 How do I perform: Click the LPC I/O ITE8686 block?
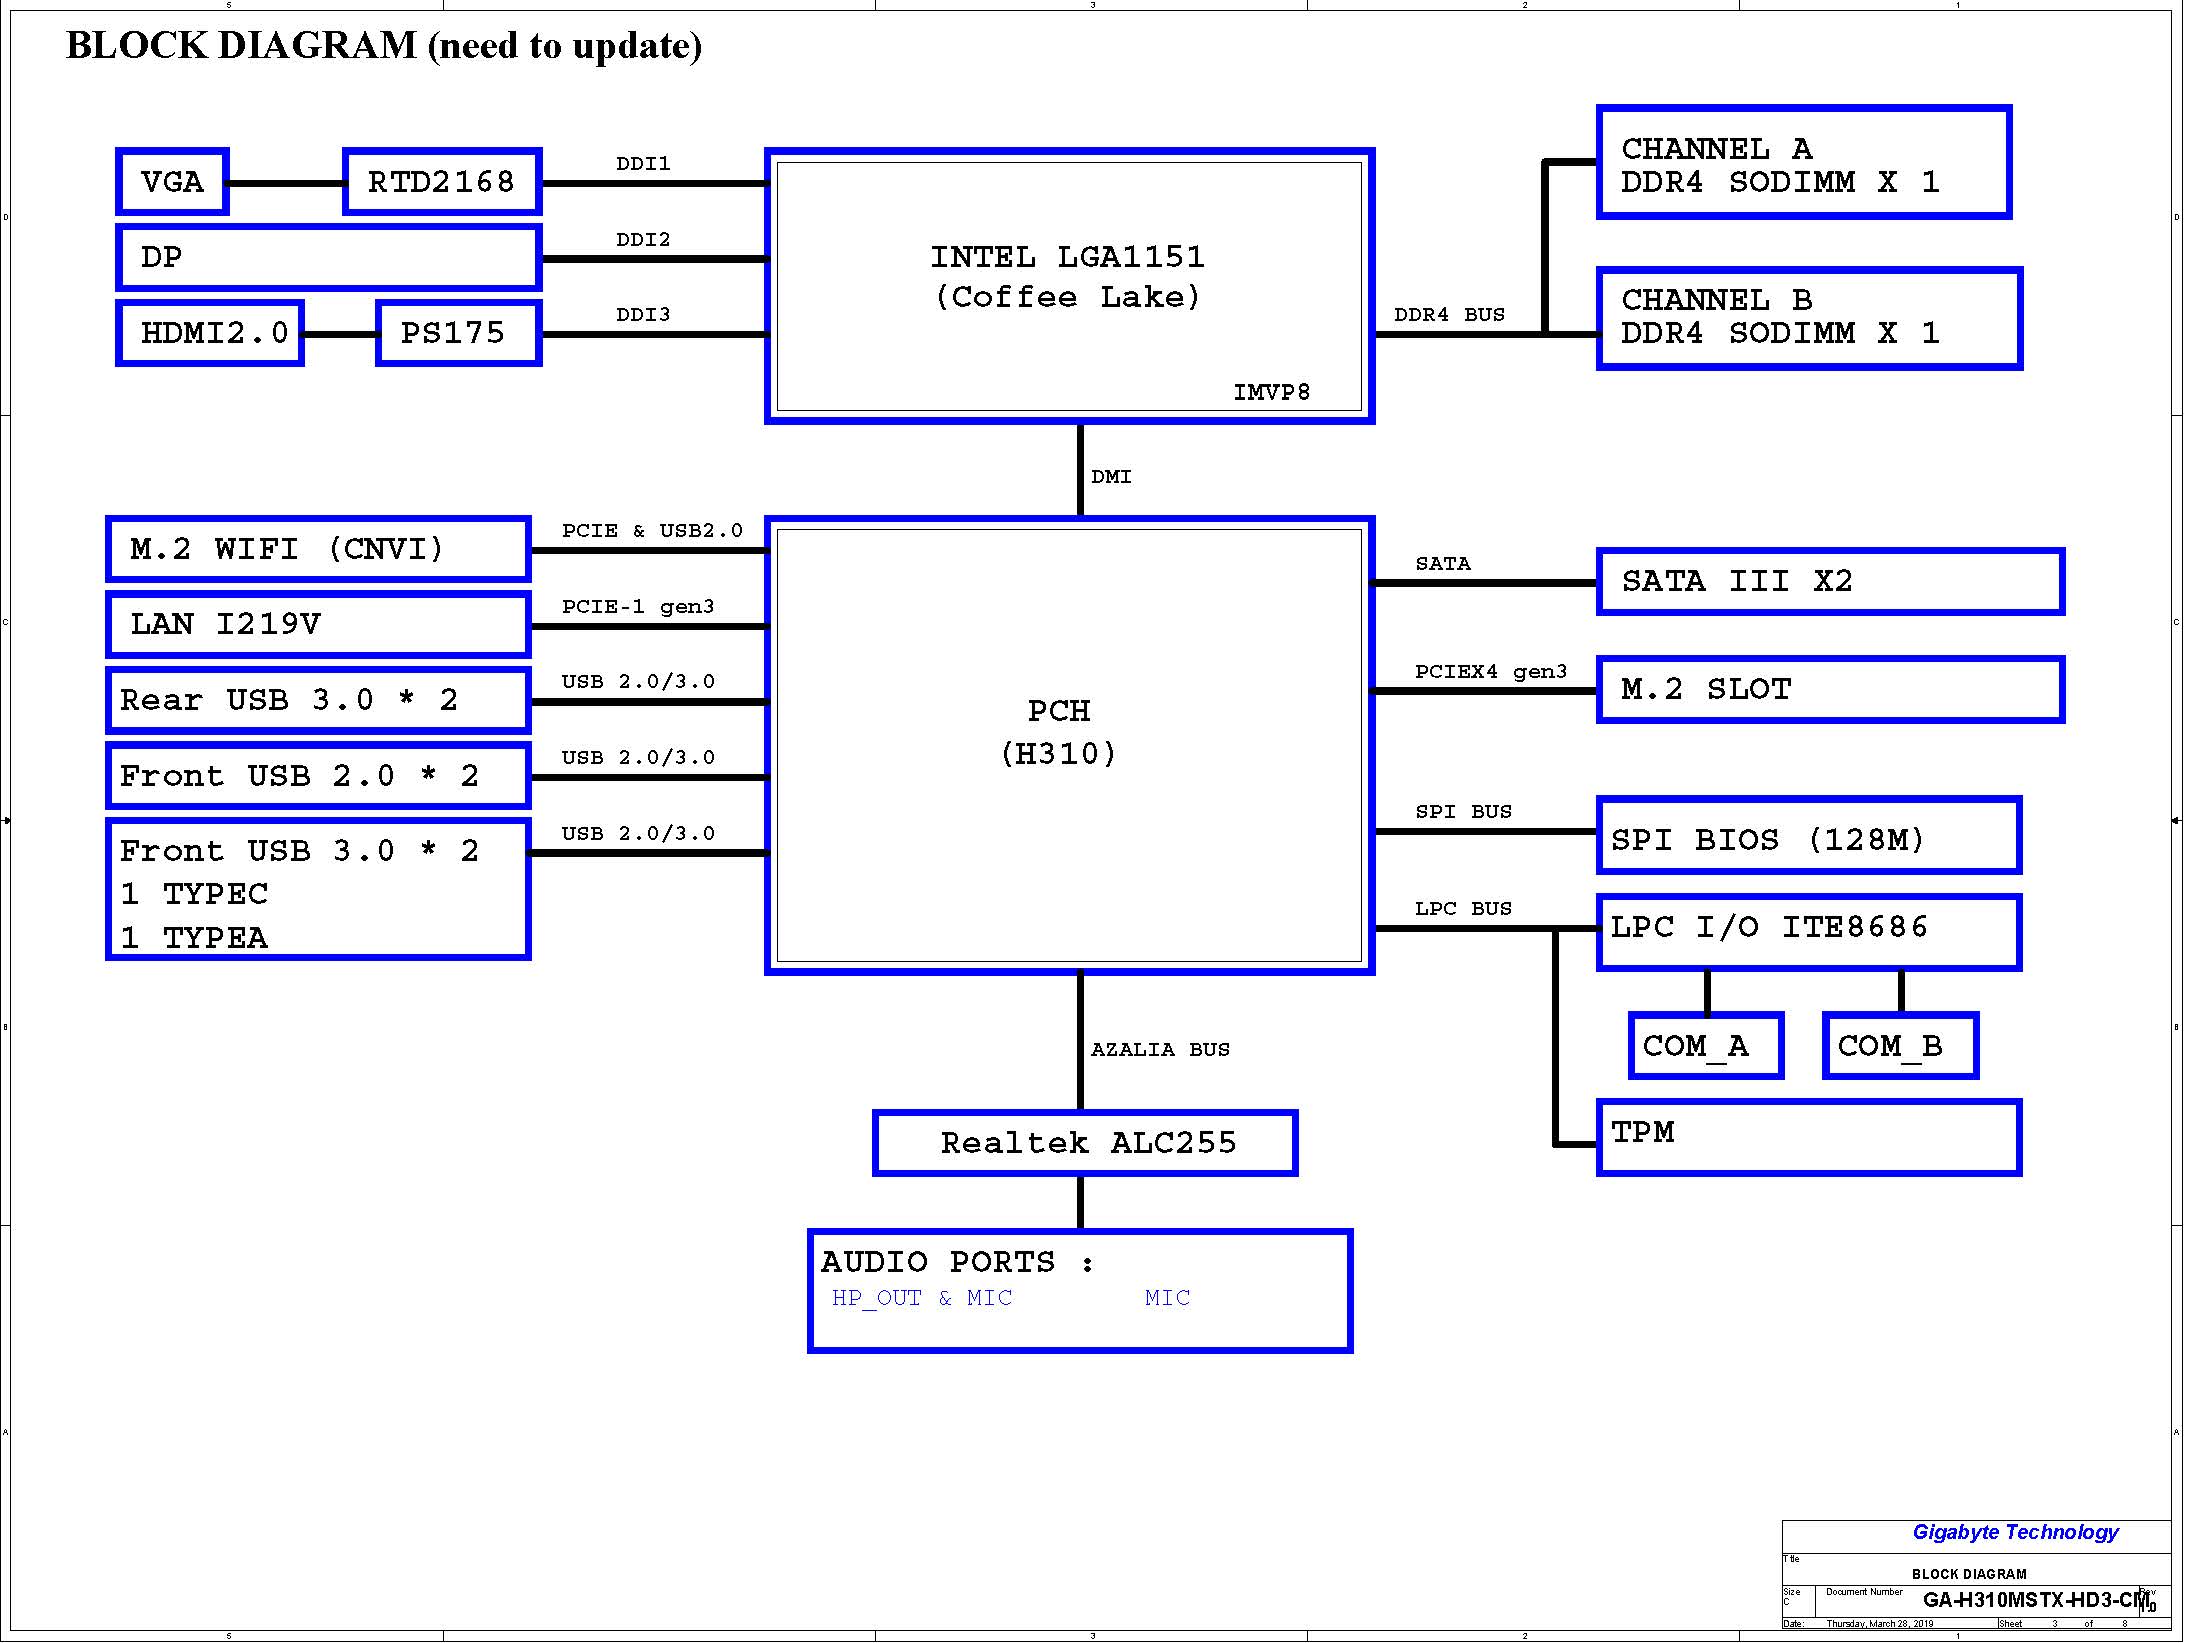click(x=1809, y=932)
